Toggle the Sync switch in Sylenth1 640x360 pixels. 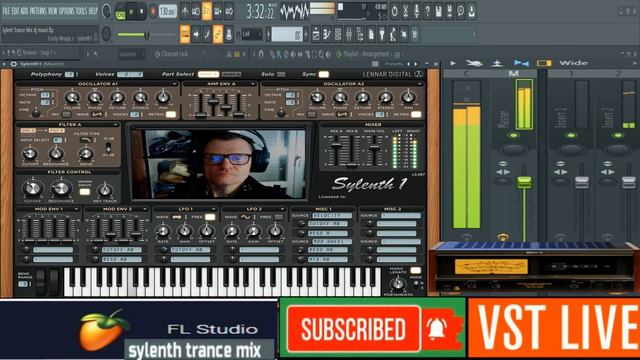324,74
